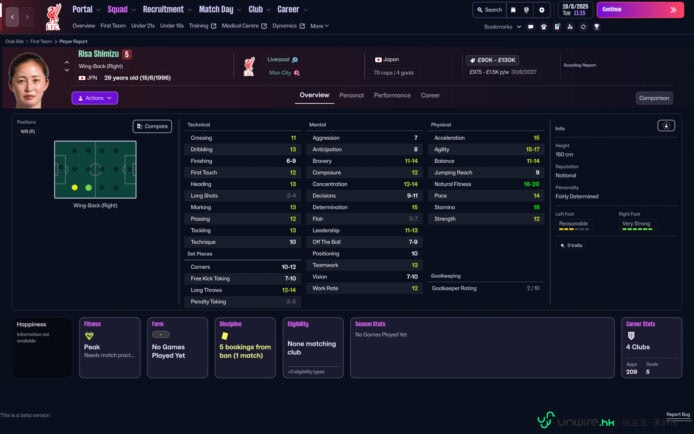Click the icon next to Man City
Viewport: 694px width, 434px height.
297,73
